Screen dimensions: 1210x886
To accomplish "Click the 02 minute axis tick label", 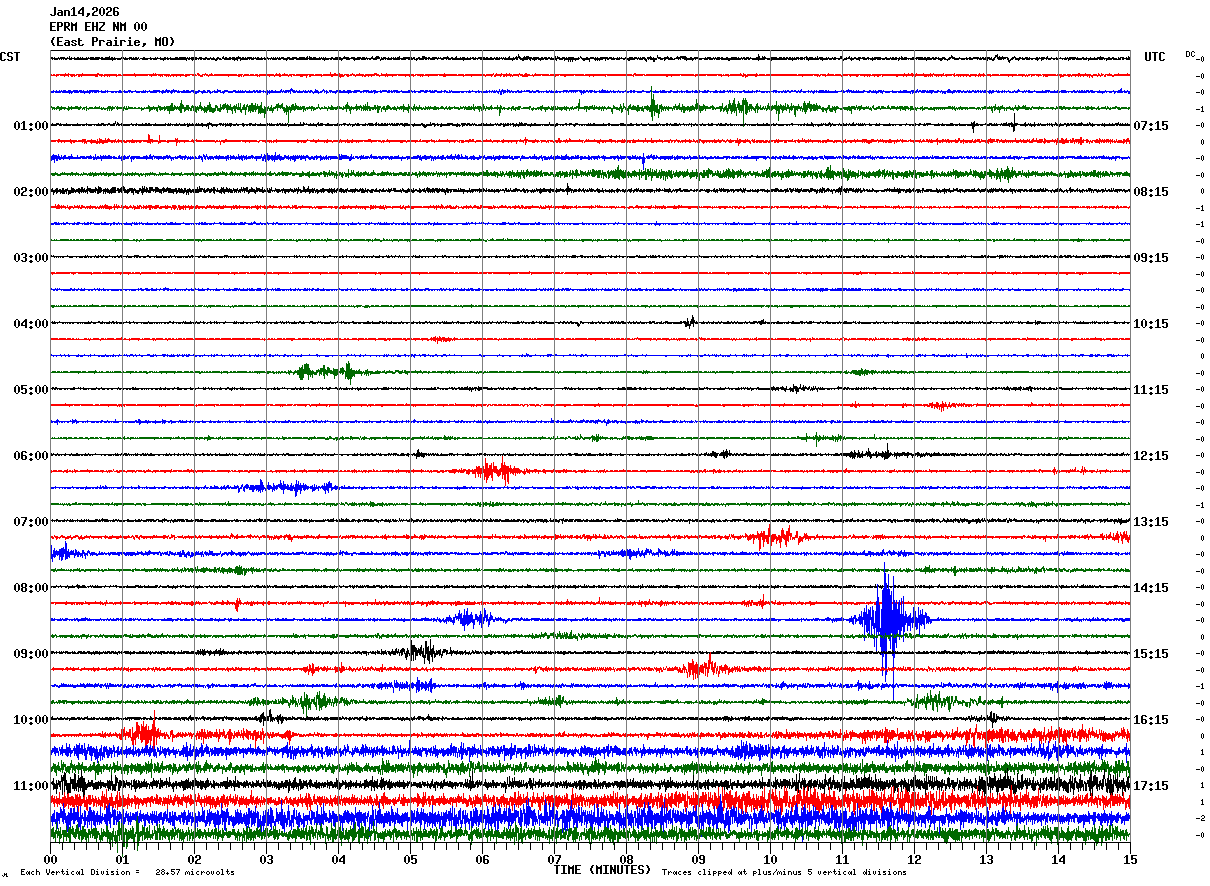I will click(x=195, y=859).
